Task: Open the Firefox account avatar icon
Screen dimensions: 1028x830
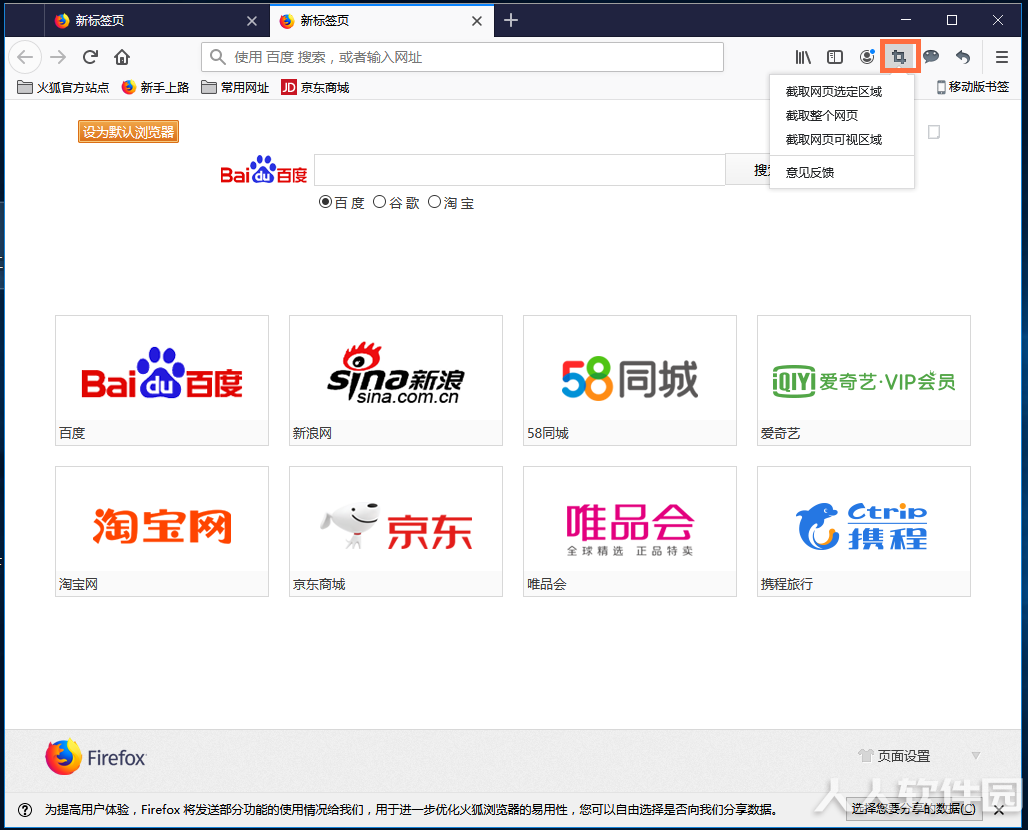Action: point(867,57)
